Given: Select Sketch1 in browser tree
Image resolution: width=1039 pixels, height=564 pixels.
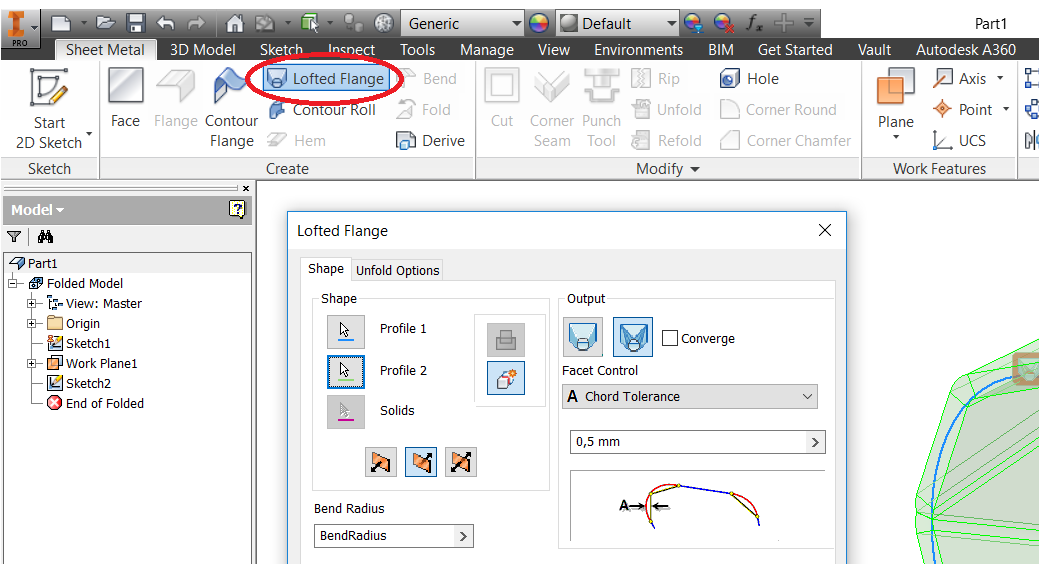Looking at the screenshot, I should 79,343.
